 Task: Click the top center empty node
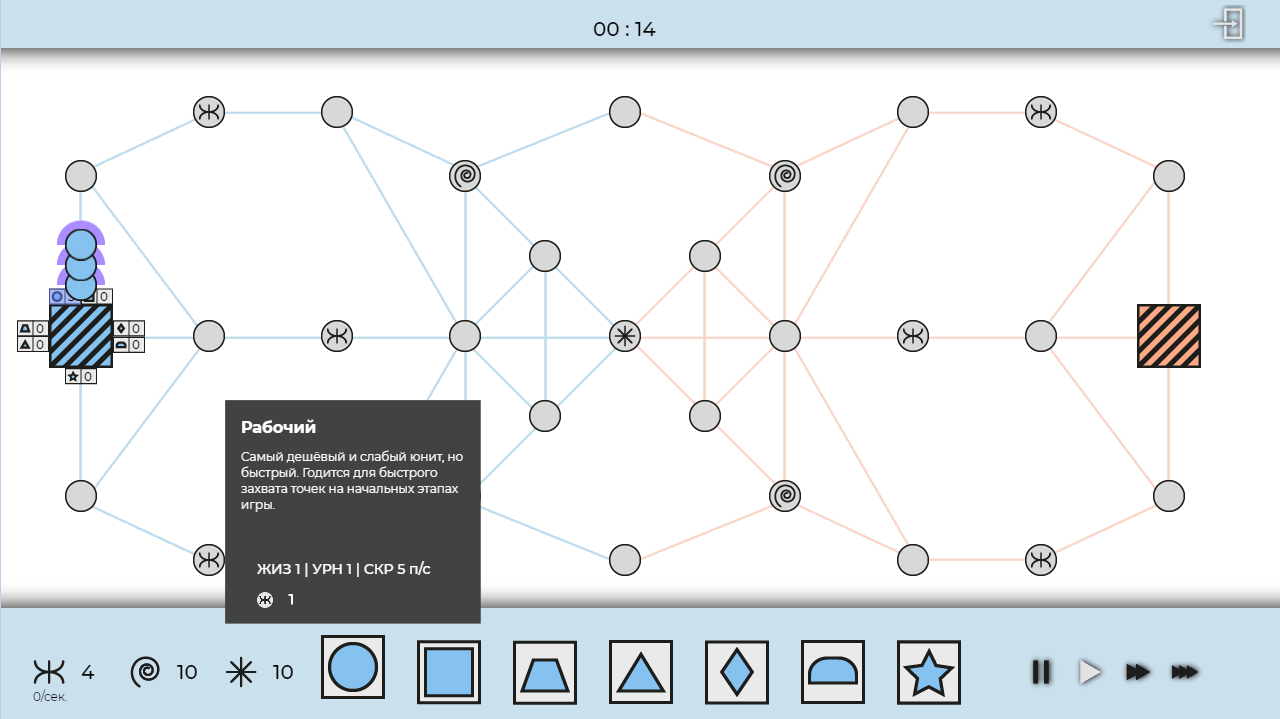pos(625,112)
